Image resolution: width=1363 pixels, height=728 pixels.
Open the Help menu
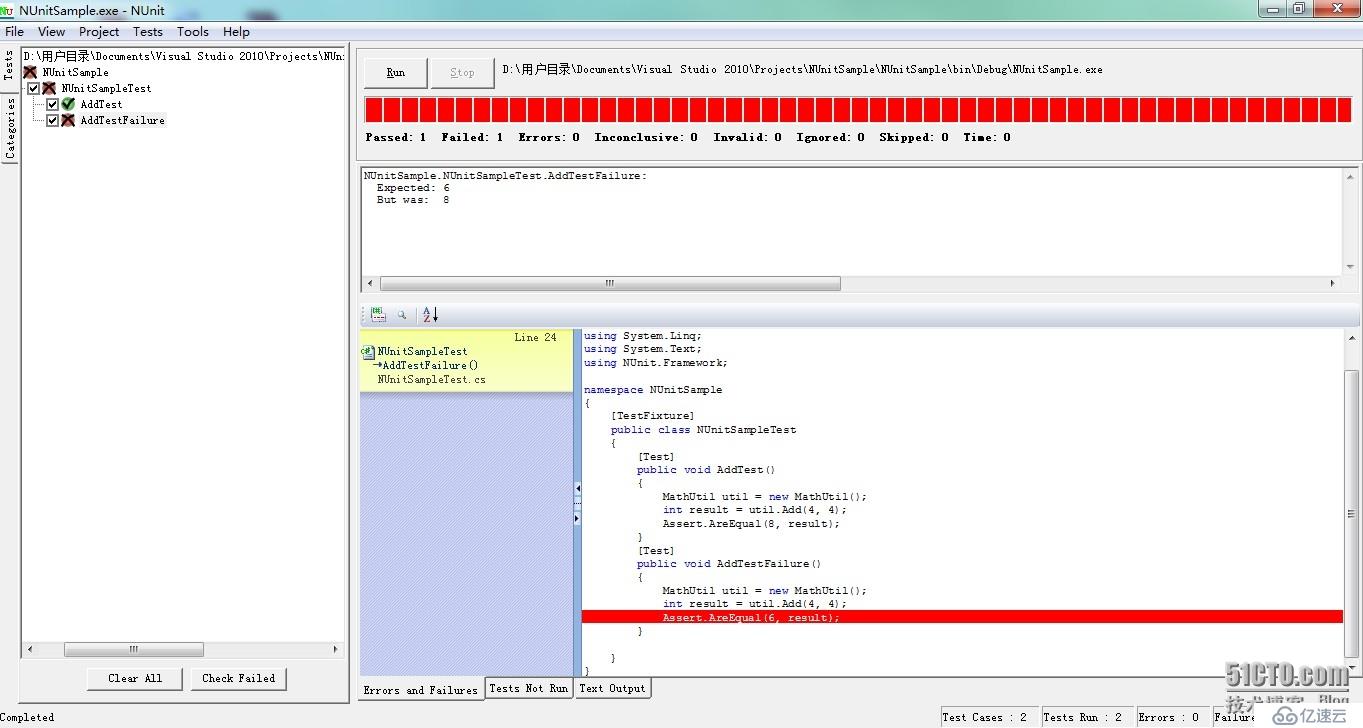237,32
